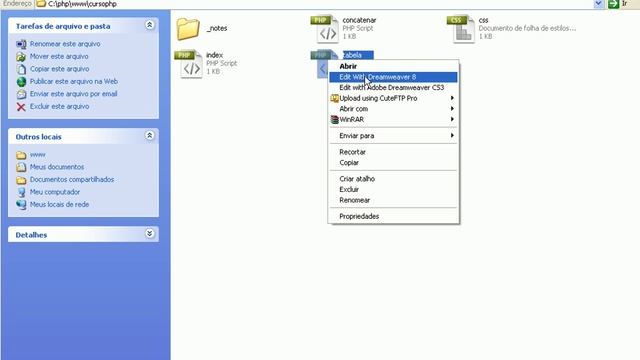640x360 pixels.
Task: Open the Meus locais de rede link
Action: point(59,205)
